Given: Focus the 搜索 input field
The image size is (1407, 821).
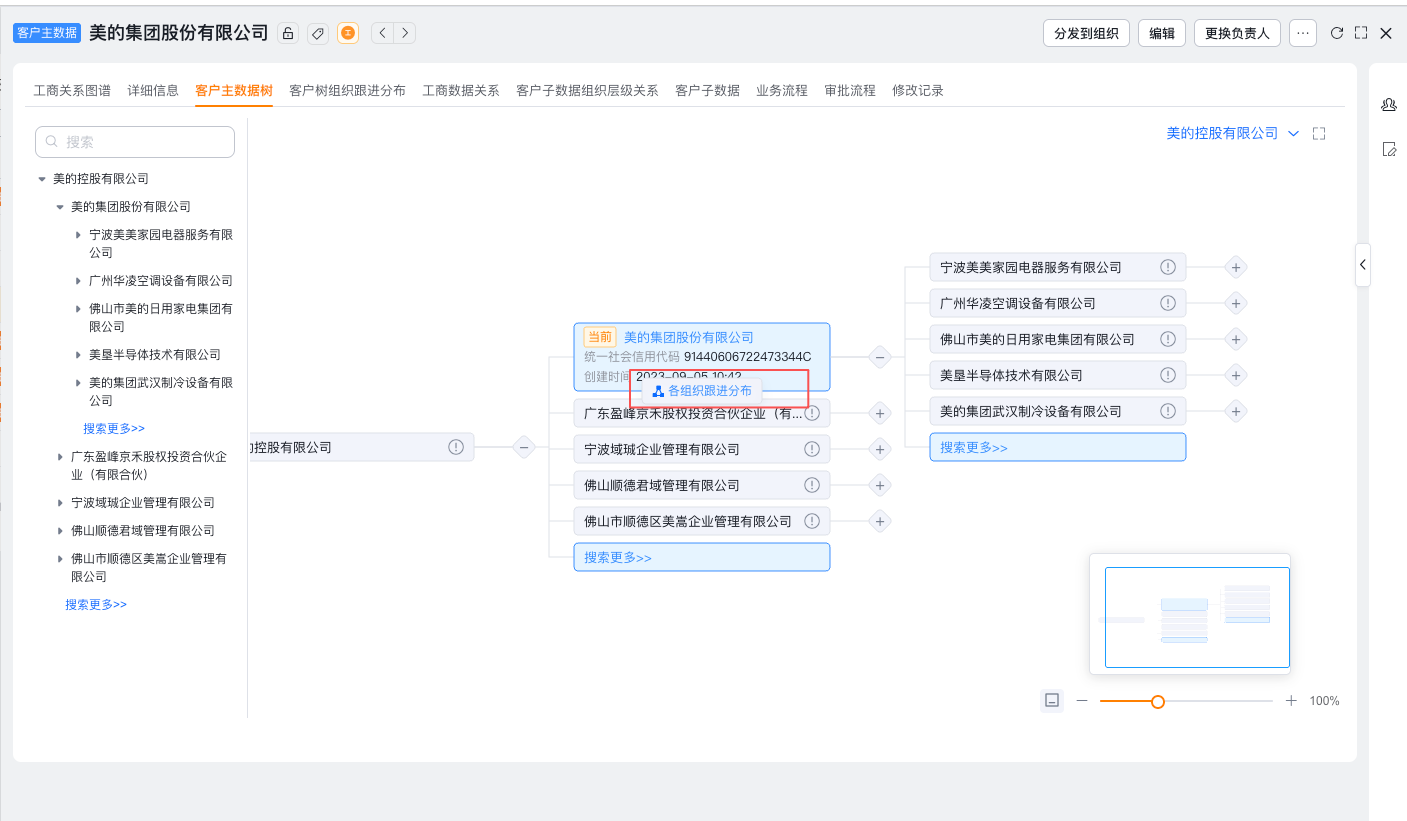Looking at the screenshot, I should coord(135,142).
